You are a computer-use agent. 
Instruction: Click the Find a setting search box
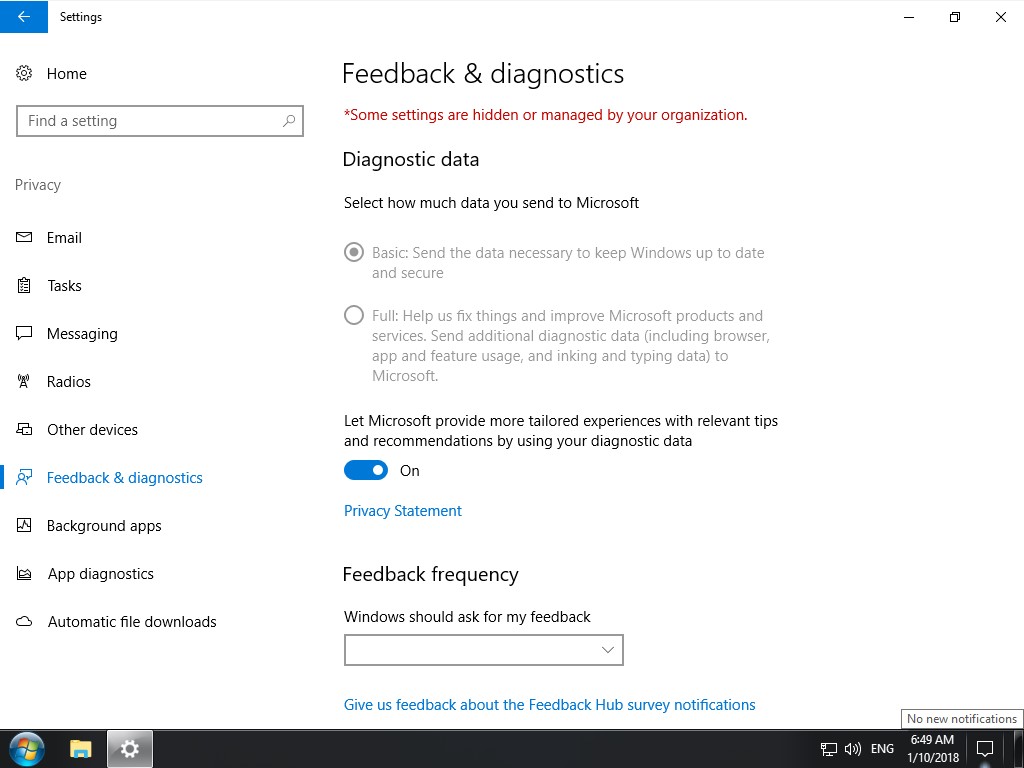pos(159,121)
